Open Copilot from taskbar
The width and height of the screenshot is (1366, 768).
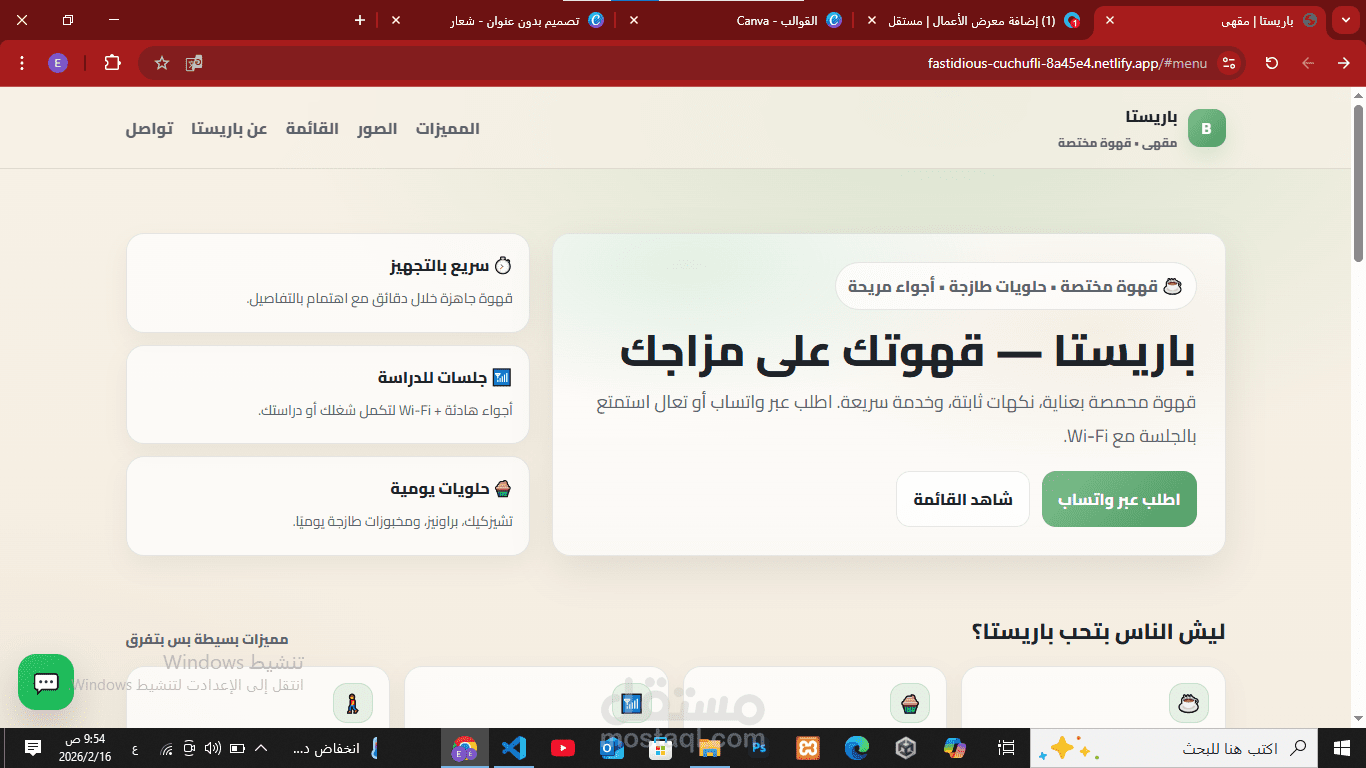tap(955, 748)
